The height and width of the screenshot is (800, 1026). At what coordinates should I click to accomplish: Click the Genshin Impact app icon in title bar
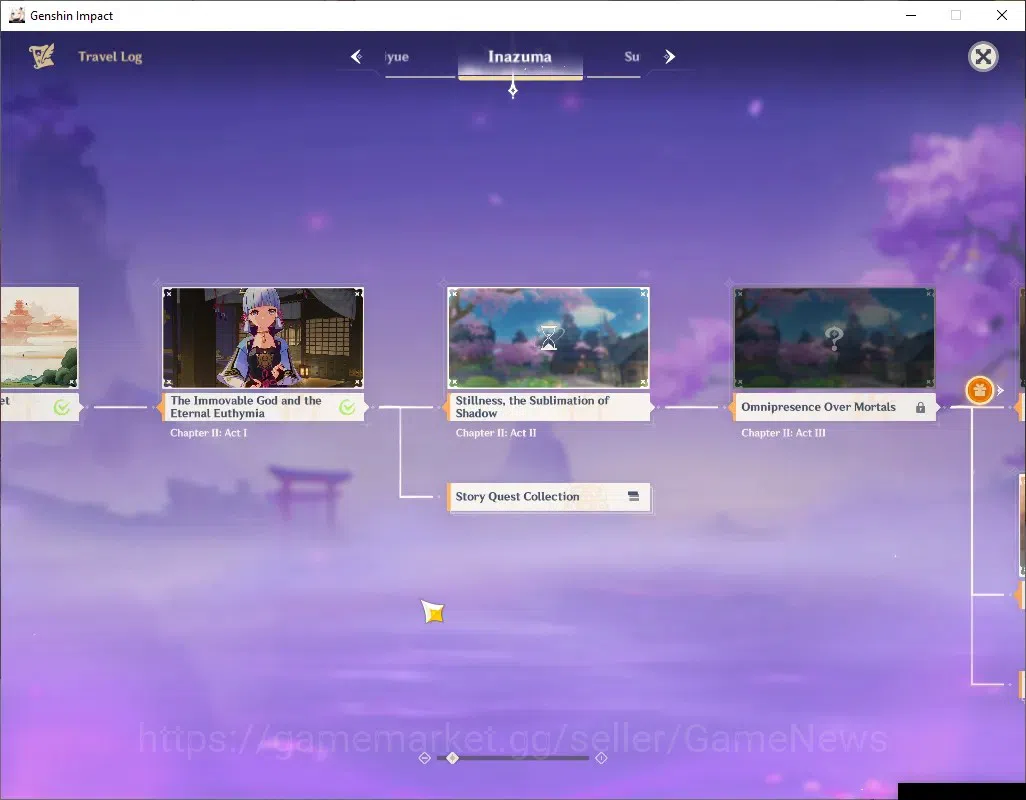[16, 15]
